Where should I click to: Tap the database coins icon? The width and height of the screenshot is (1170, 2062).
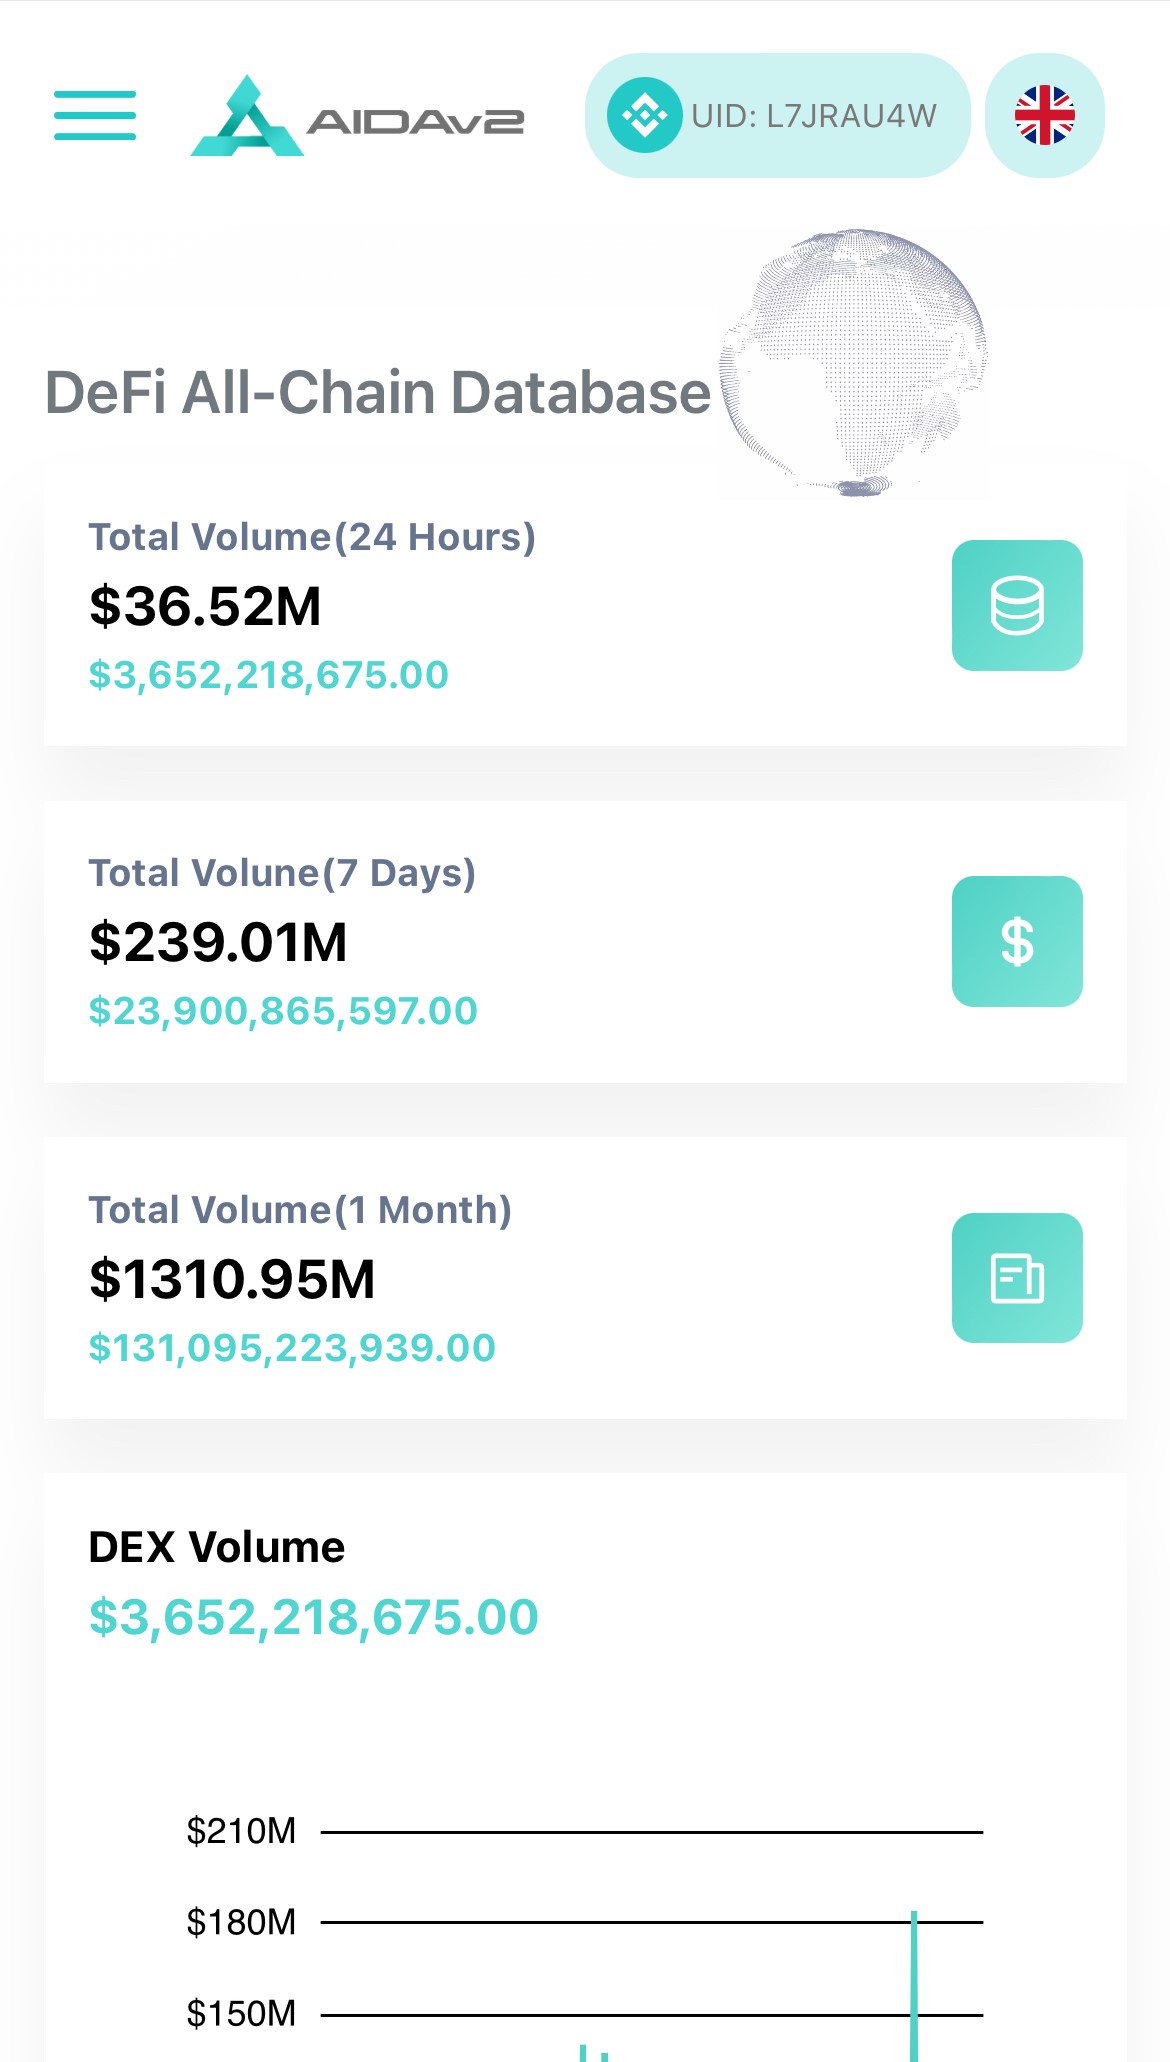pos(1017,606)
